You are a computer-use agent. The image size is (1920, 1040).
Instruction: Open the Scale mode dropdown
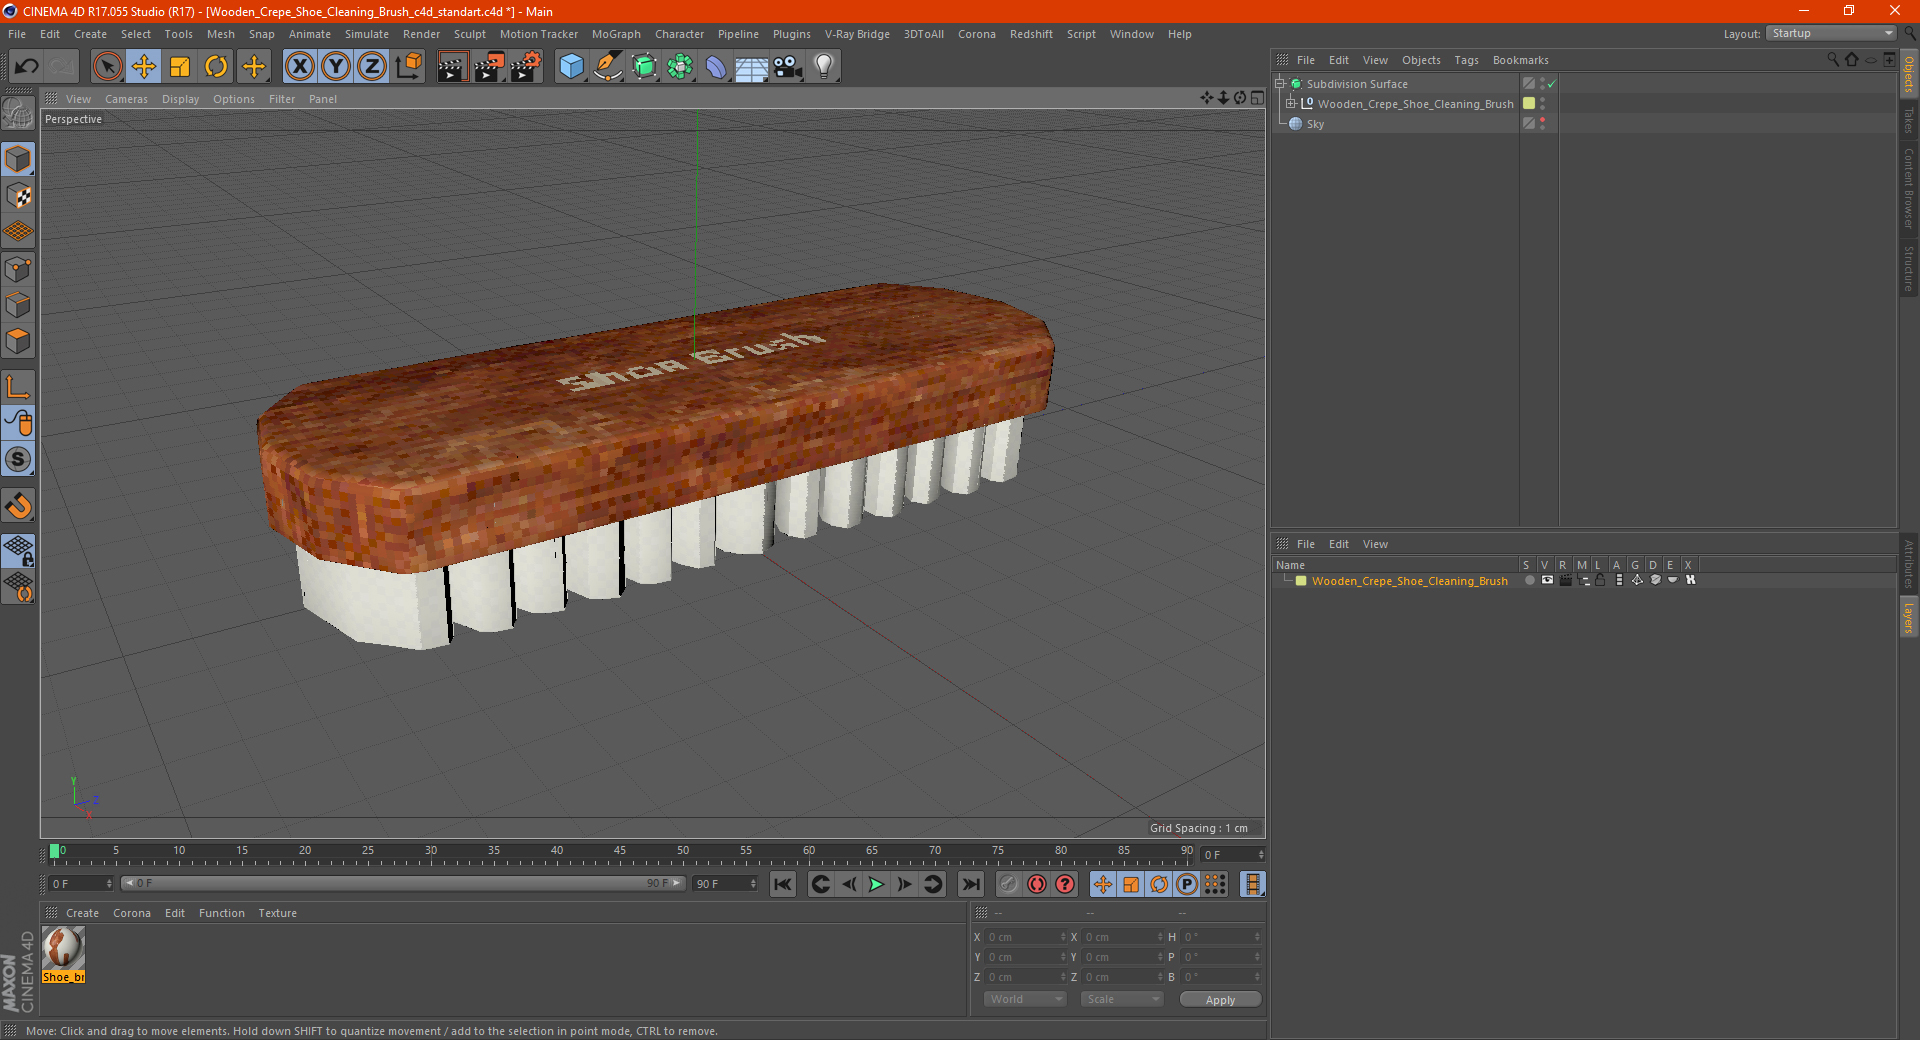click(x=1122, y=999)
